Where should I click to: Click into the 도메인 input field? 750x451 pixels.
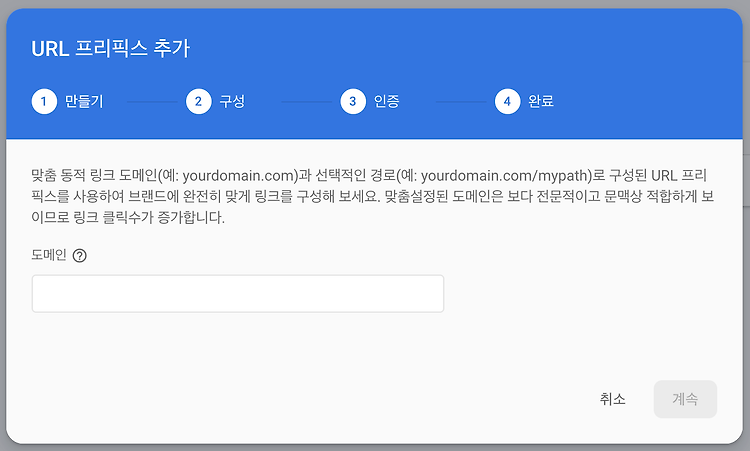238,294
